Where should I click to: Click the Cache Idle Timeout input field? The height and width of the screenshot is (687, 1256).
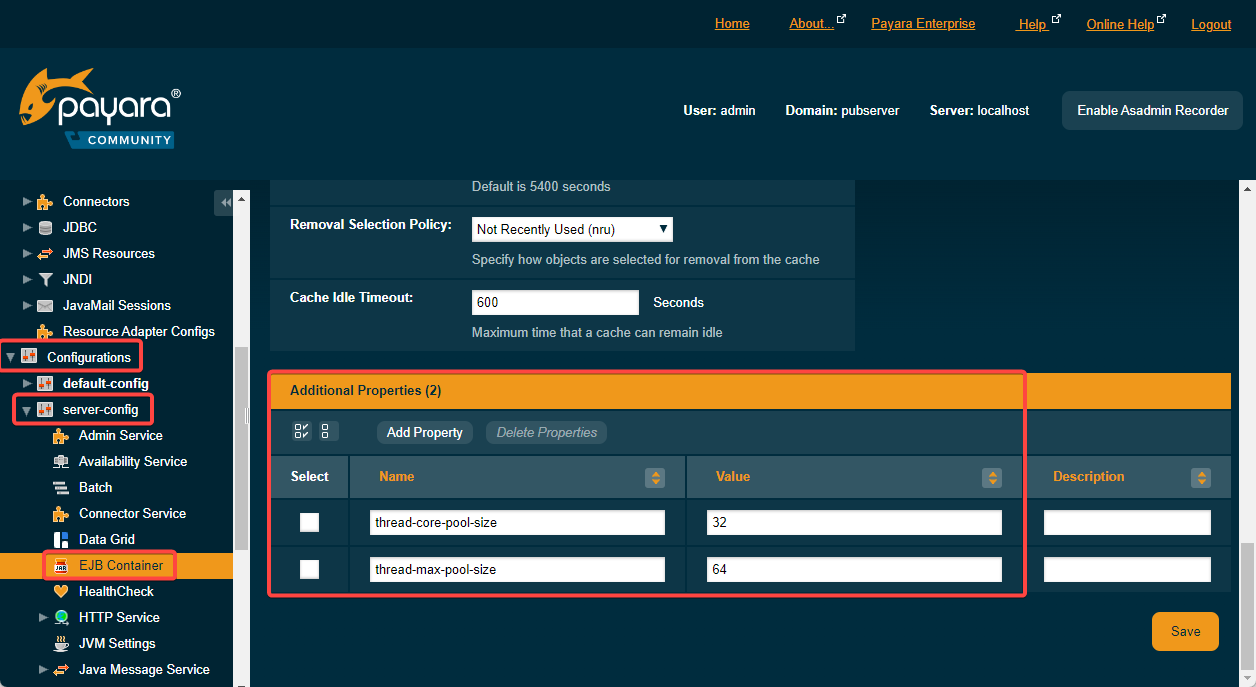coord(554,302)
